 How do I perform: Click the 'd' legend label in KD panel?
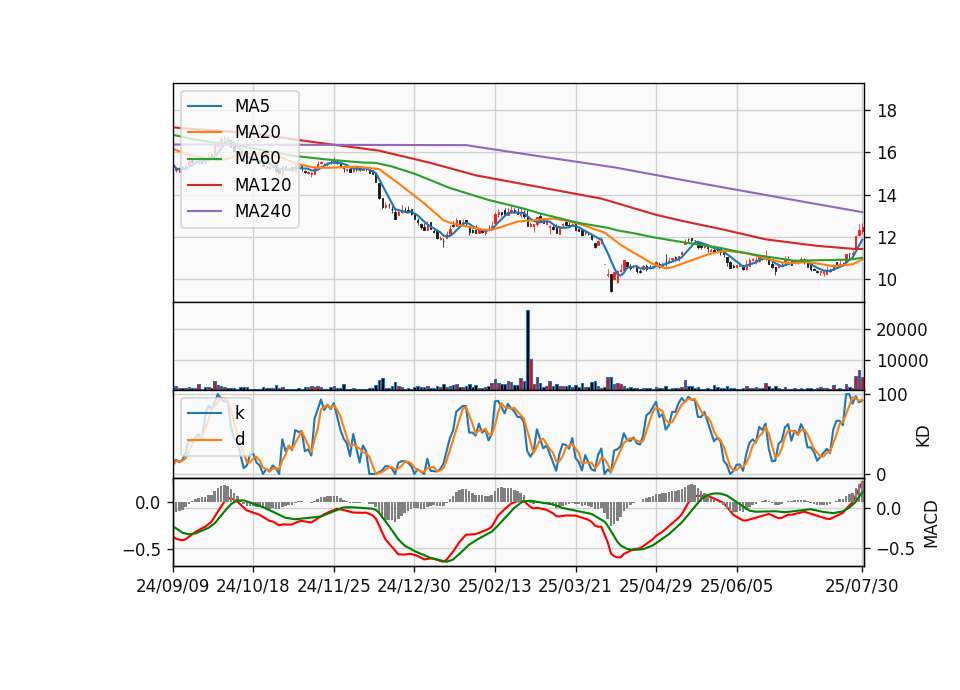coord(240,439)
